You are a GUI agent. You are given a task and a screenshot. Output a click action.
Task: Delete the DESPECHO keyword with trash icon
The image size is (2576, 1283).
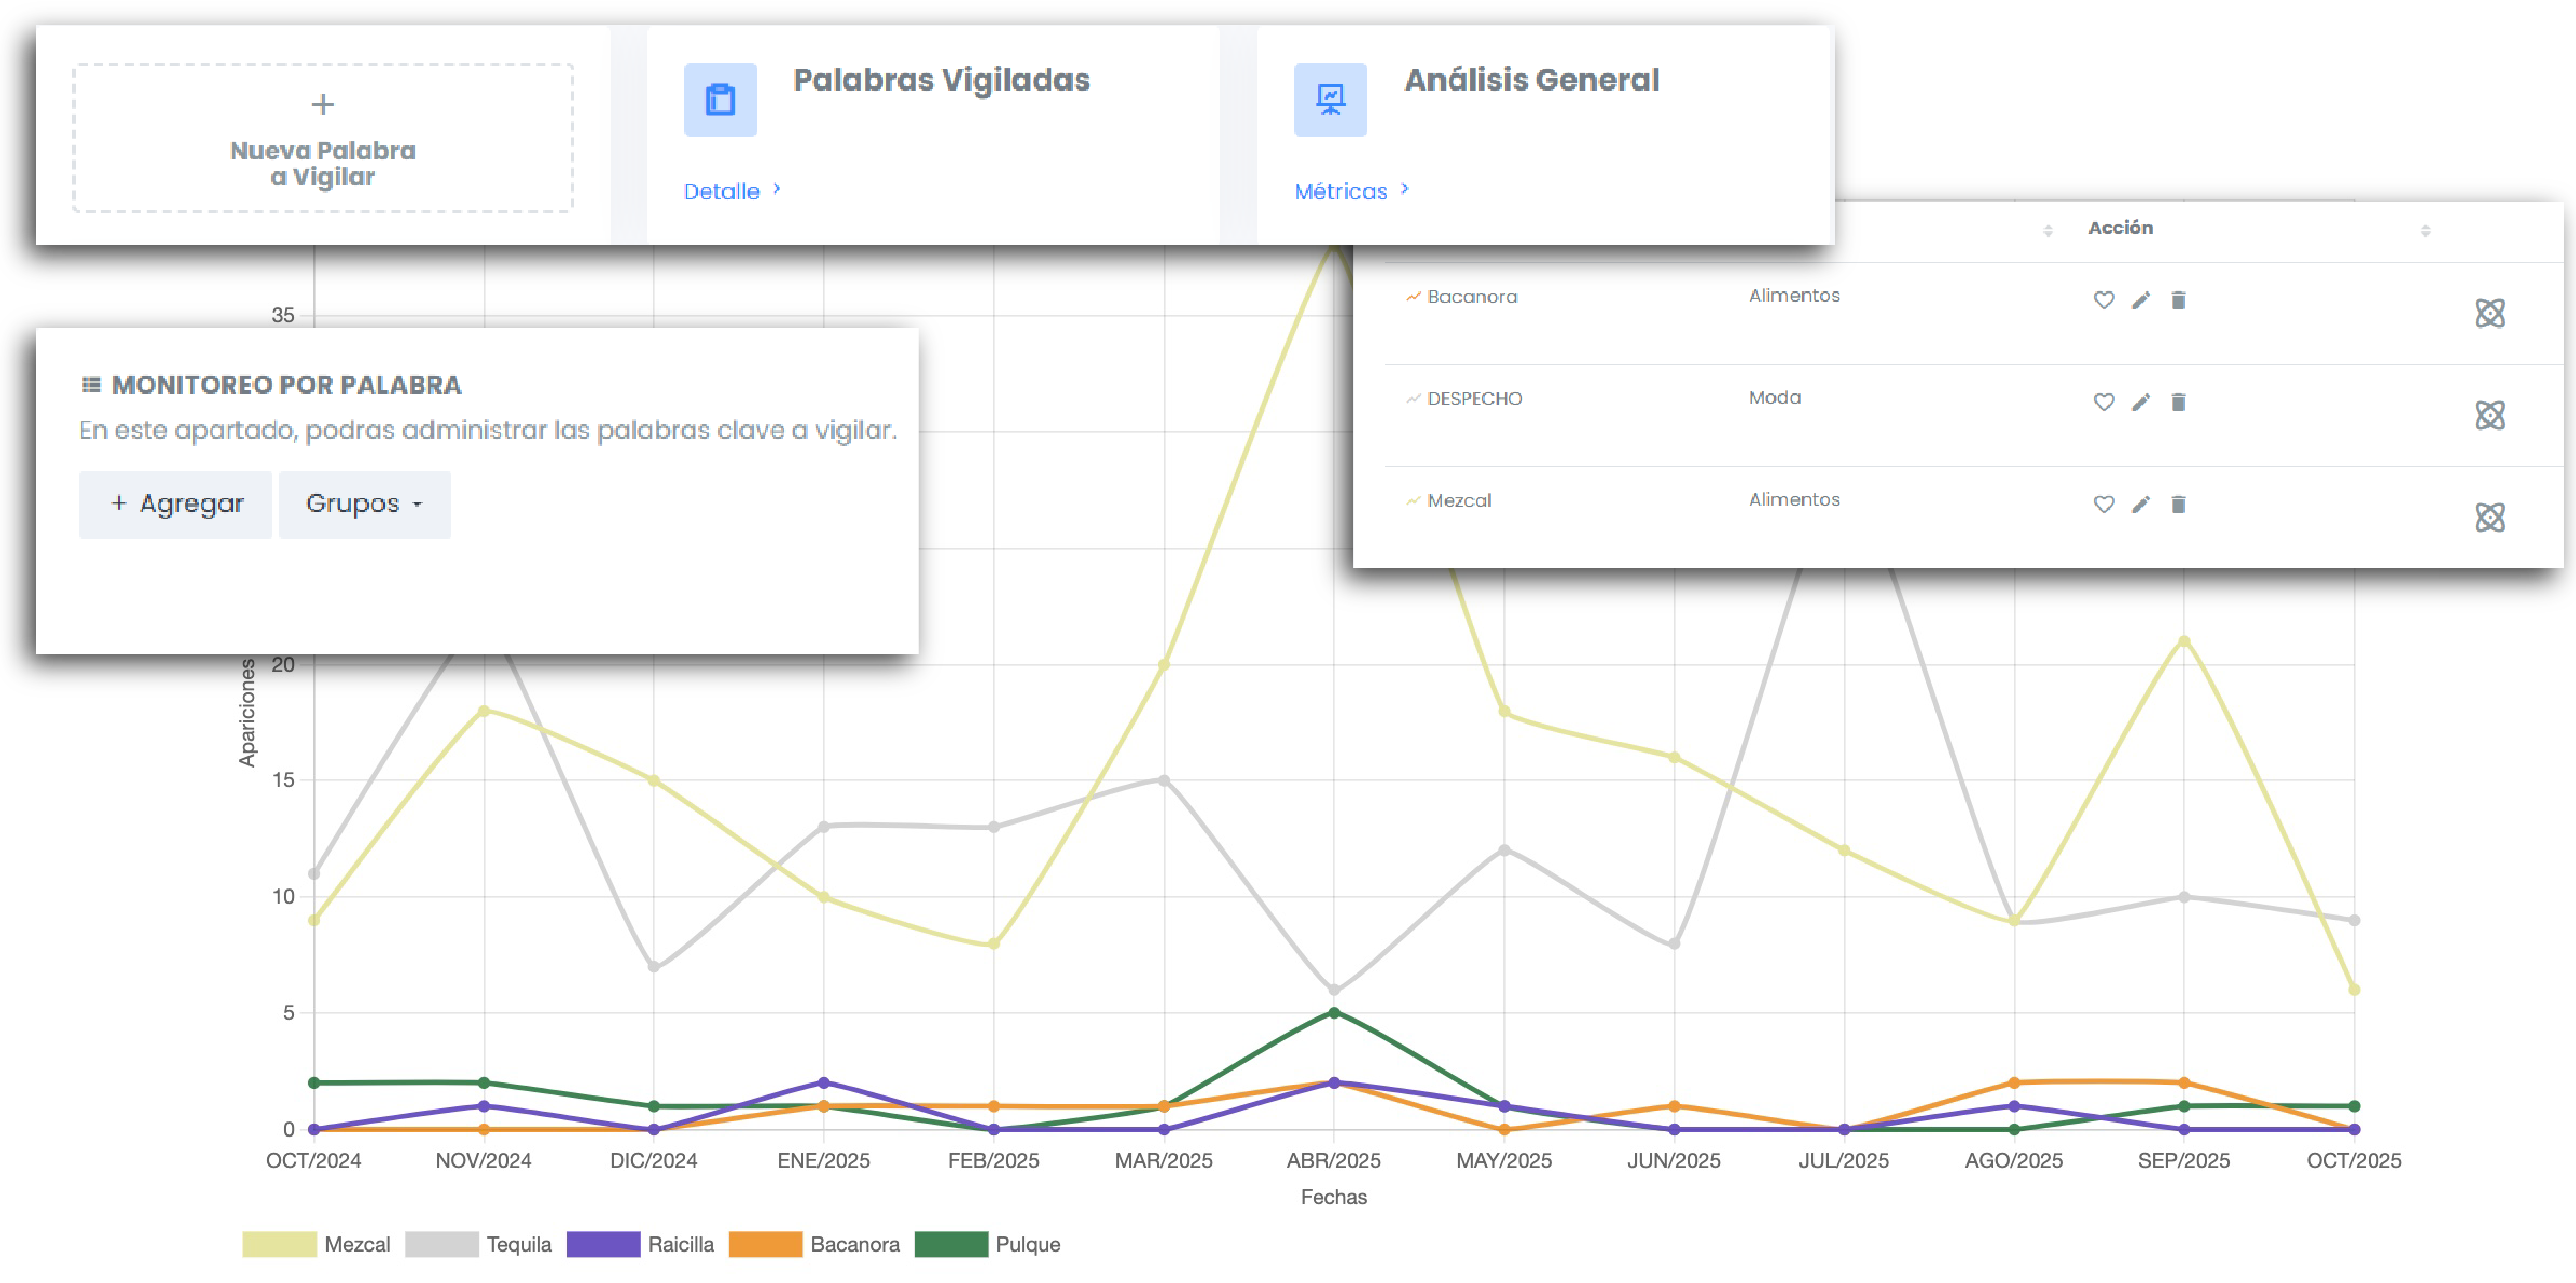pyautogui.click(x=2178, y=403)
